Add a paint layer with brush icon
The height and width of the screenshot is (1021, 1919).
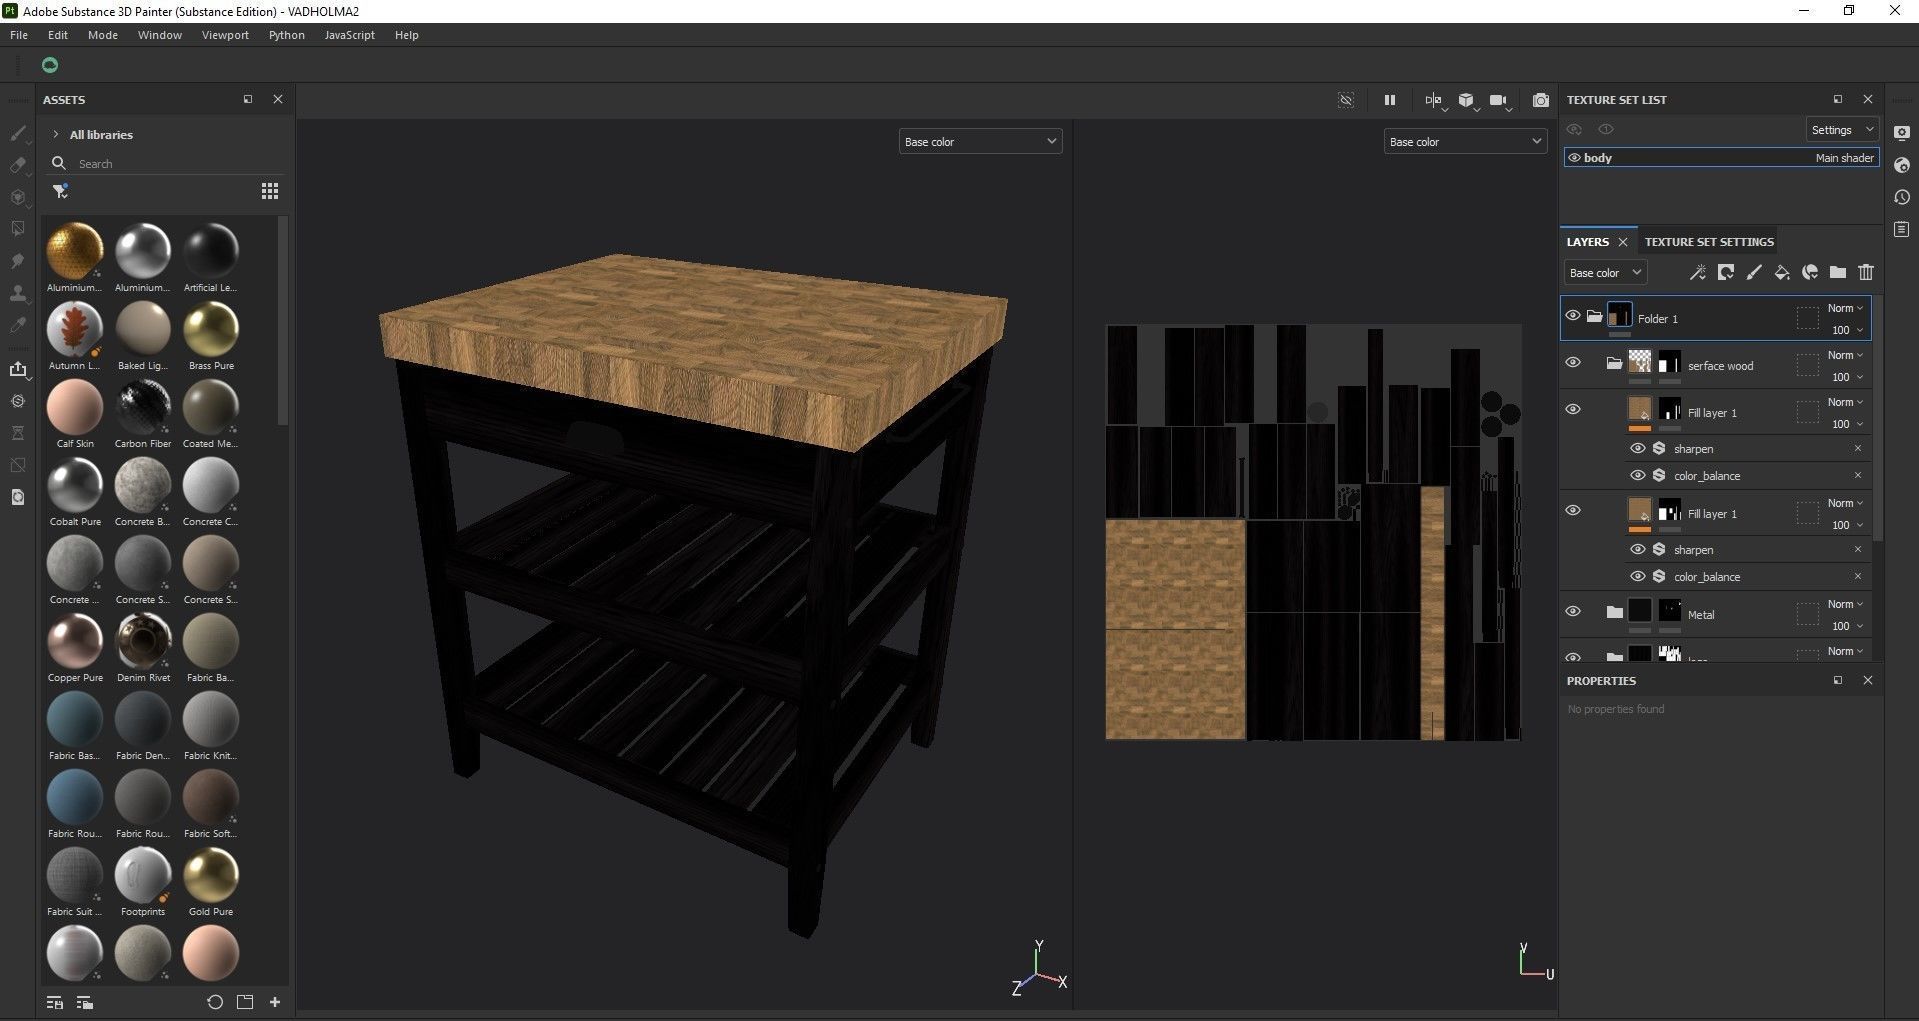(x=1753, y=272)
